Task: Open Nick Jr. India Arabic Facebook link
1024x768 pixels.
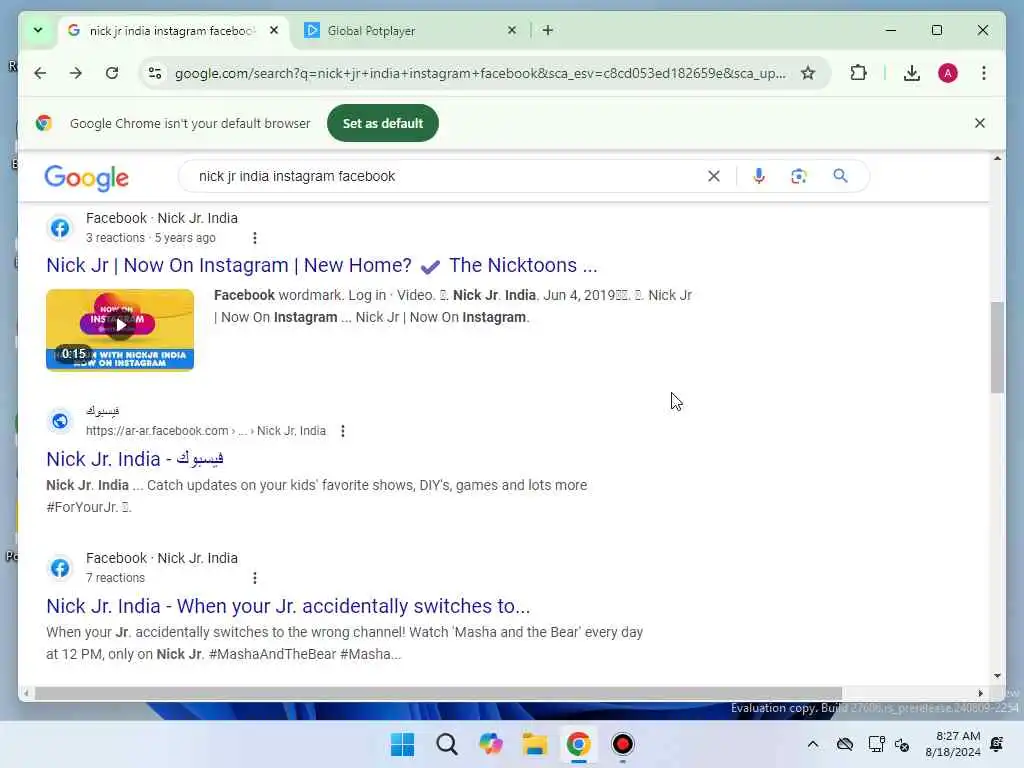Action: tap(135, 458)
